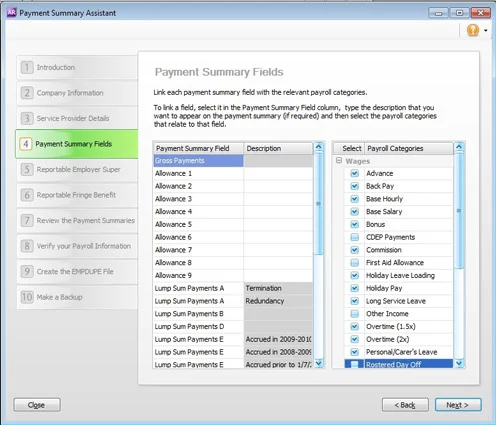Click up arrow of payment summary field scrollbar
The height and width of the screenshot is (425, 496).
tap(319, 147)
